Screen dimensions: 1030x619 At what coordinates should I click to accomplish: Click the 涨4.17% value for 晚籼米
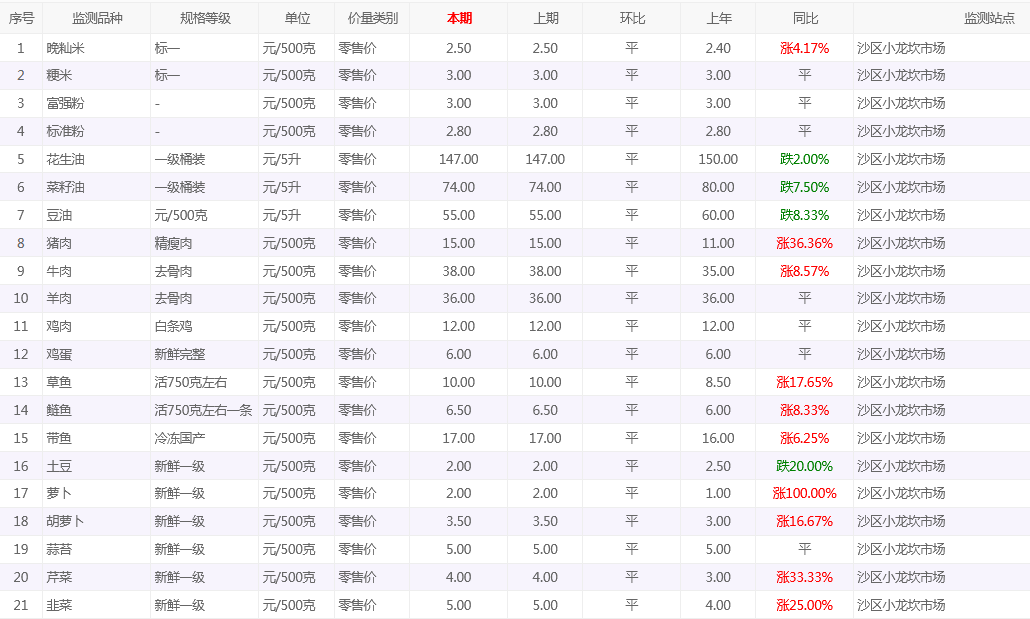click(x=805, y=48)
